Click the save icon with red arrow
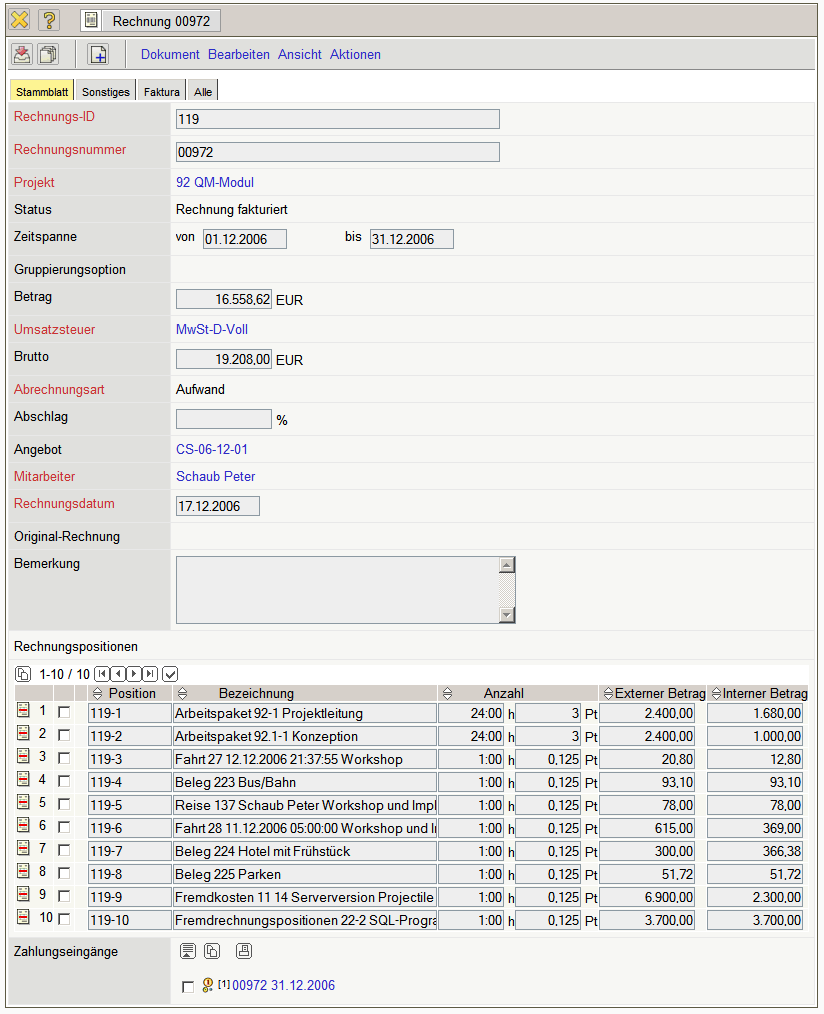Screen dimensions: 824x1014 tap(21, 54)
